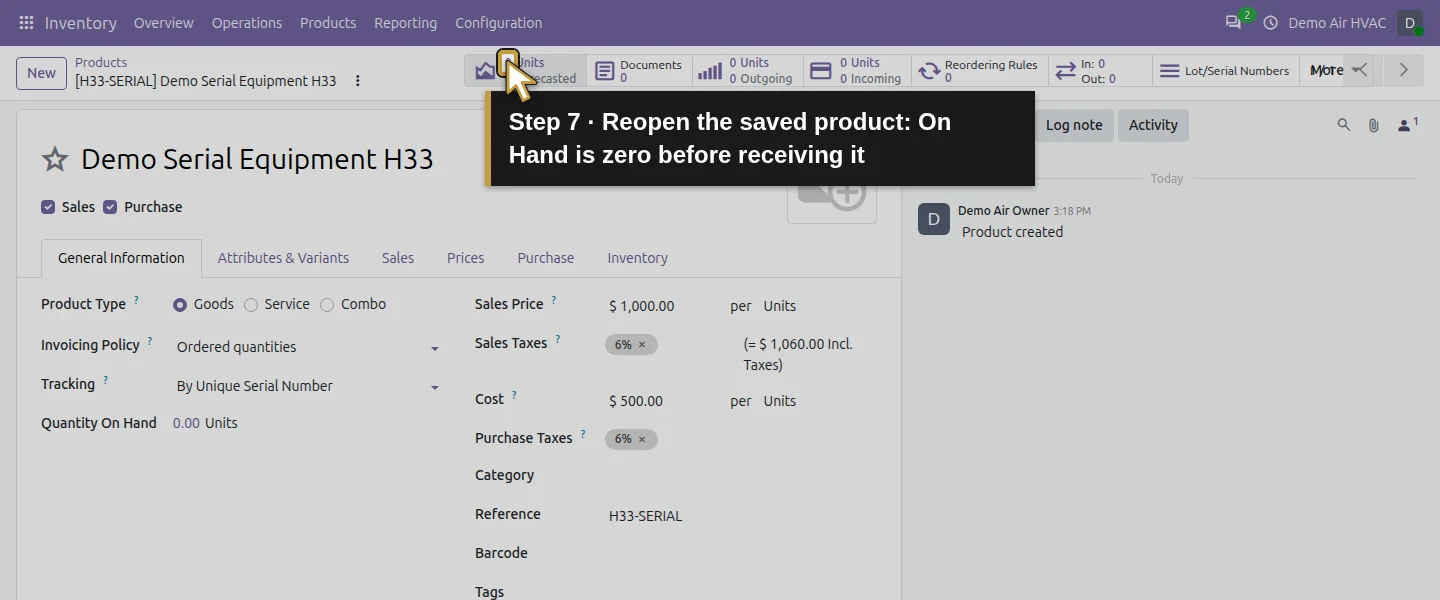Click the Activity button in chatter

pos(1153,125)
